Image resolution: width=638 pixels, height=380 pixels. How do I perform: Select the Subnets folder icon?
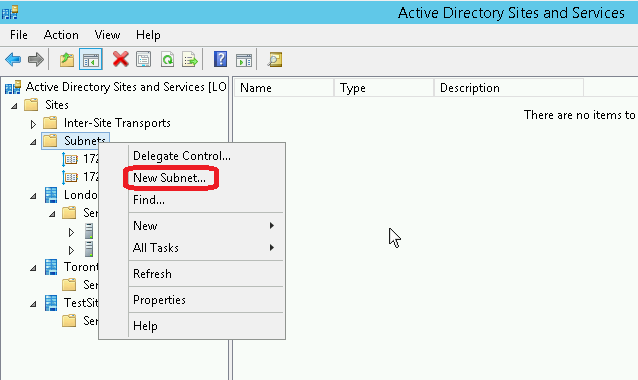tap(50, 141)
